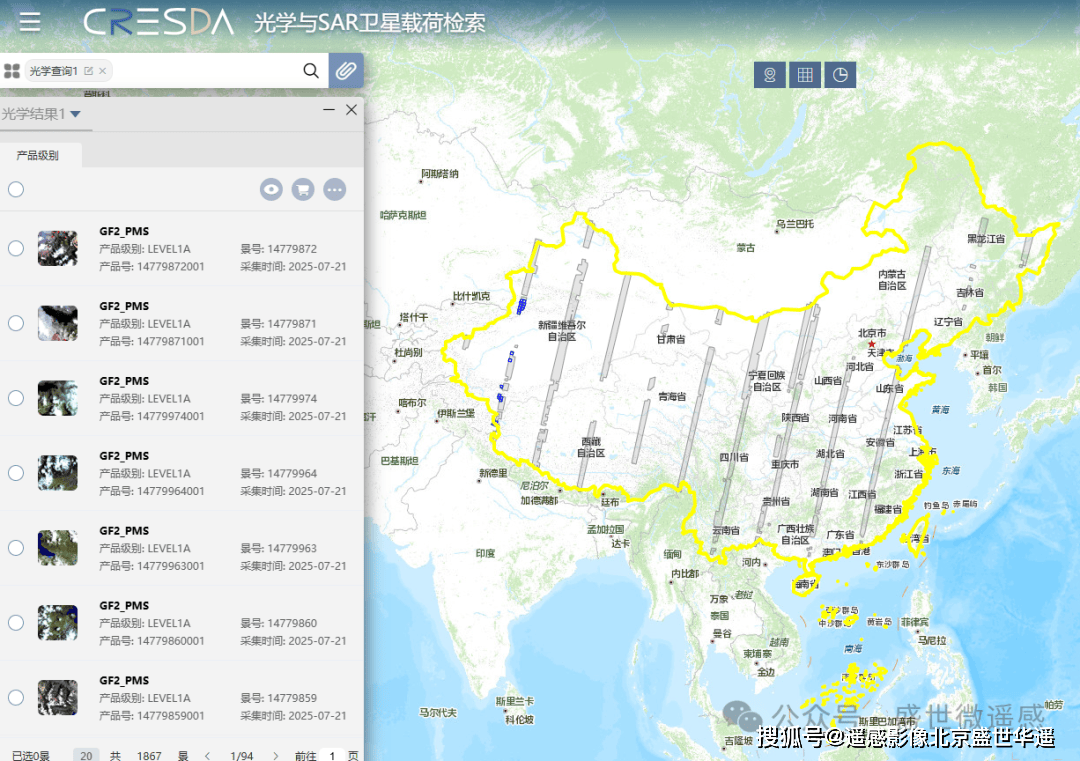Click the four-square grid icon in search bar
Screen dimensions: 1080x761
12,71
